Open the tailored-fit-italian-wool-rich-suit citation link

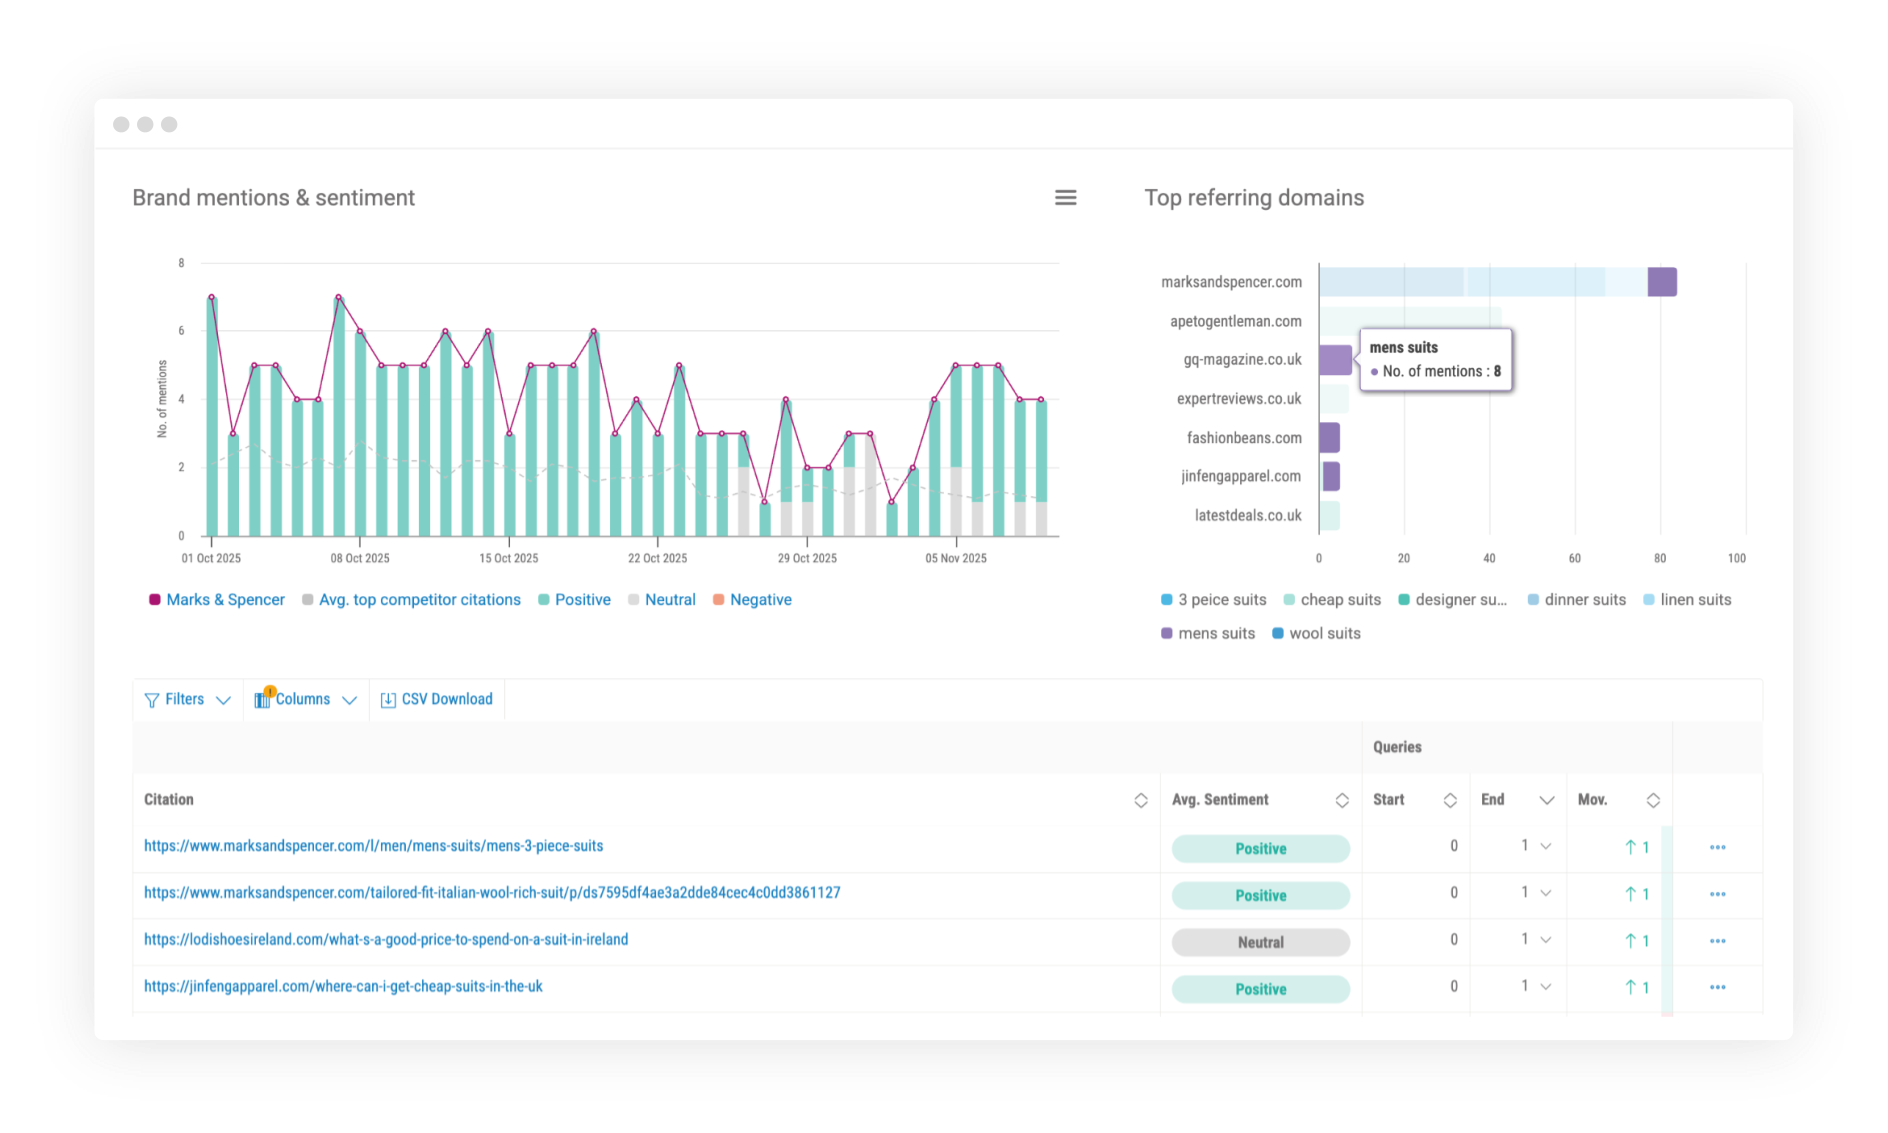click(x=492, y=892)
